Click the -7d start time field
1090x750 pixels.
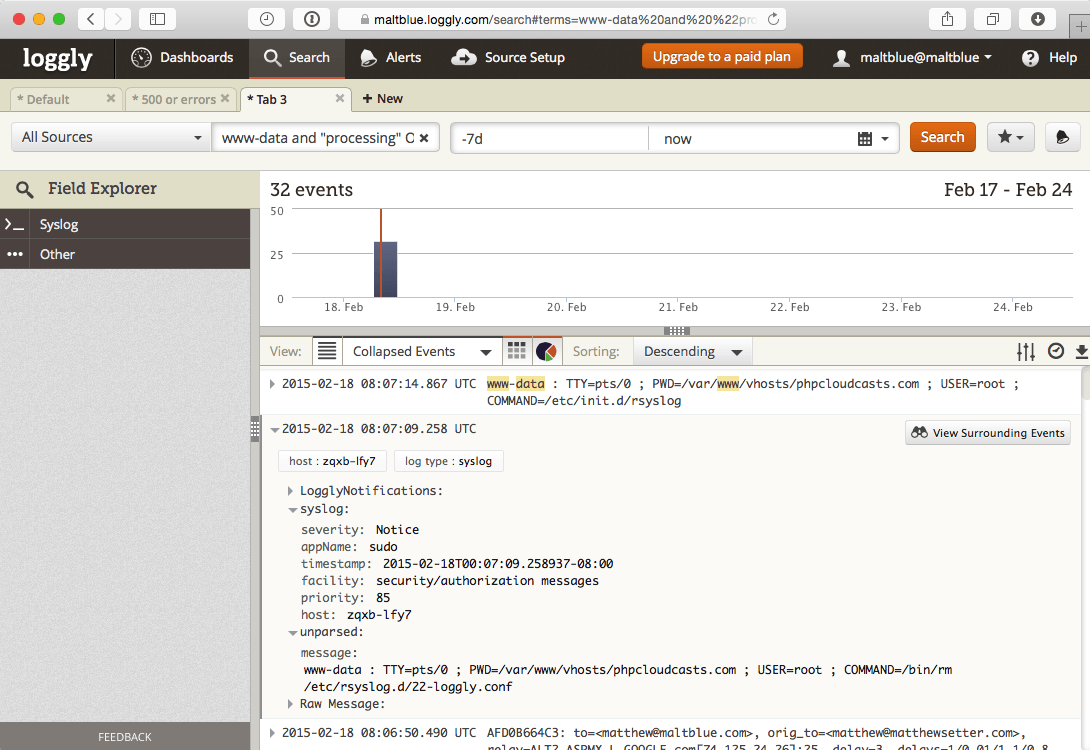pyautogui.click(x=549, y=138)
